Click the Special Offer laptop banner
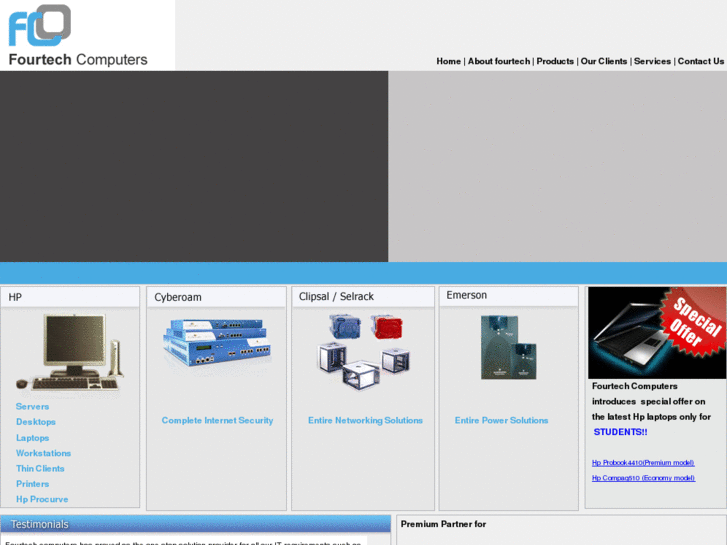Image resolution: width=727 pixels, height=545 pixels. click(x=657, y=333)
